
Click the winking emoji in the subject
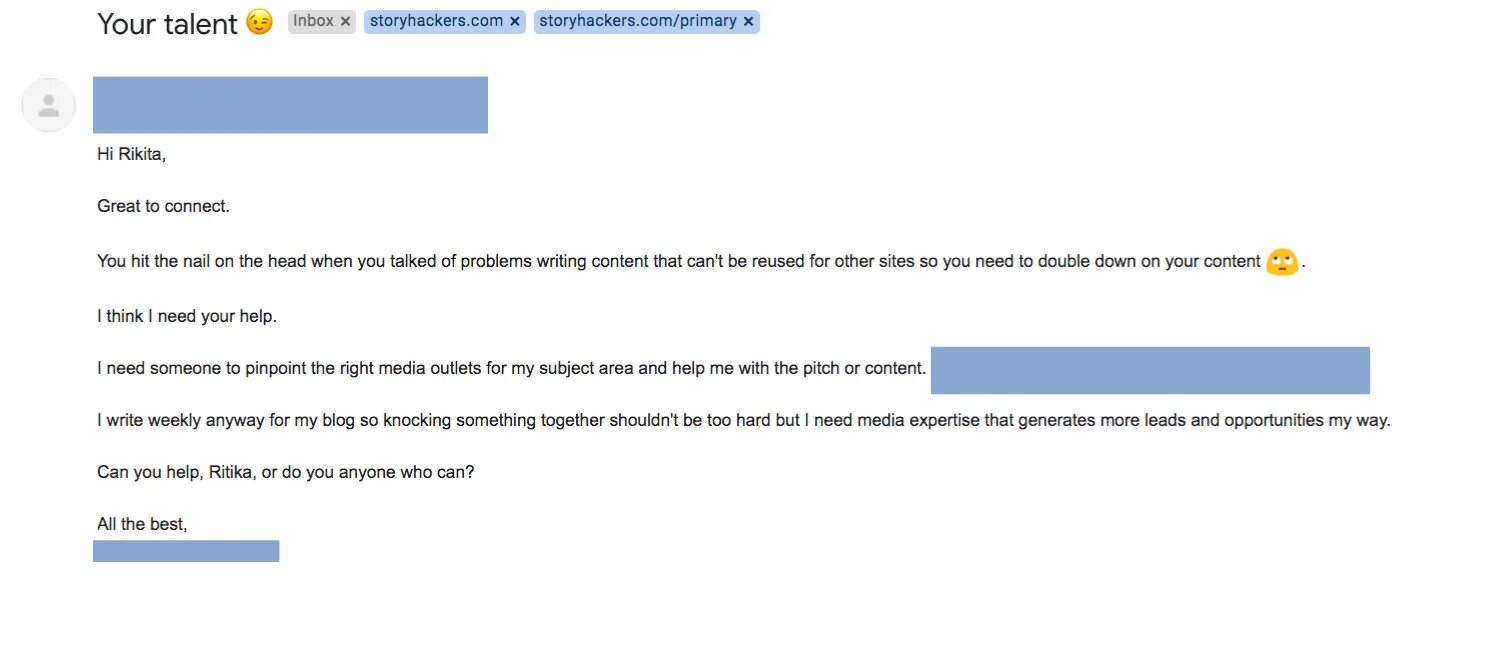(x=259, y=23)
